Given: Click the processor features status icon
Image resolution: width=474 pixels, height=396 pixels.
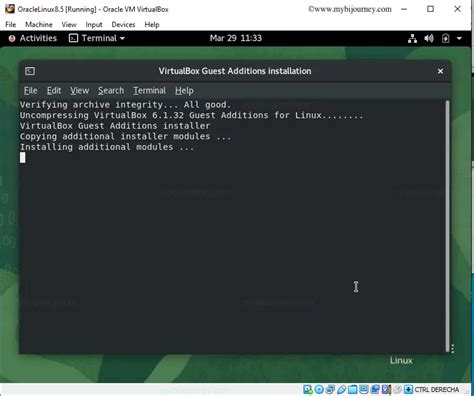Looking at the screenshot, I should pos(386,389).
